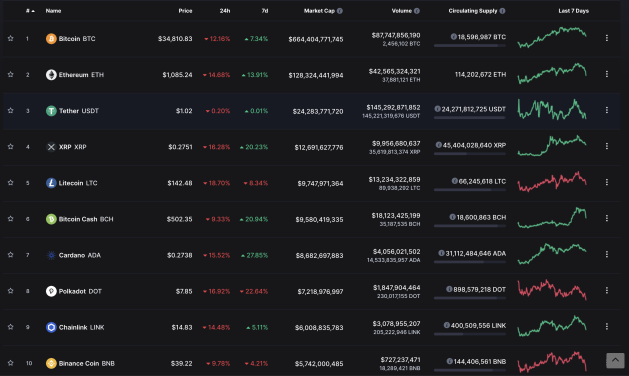
Task: Open the Tether row three-dot menu
Action: [x=607, y=110]
